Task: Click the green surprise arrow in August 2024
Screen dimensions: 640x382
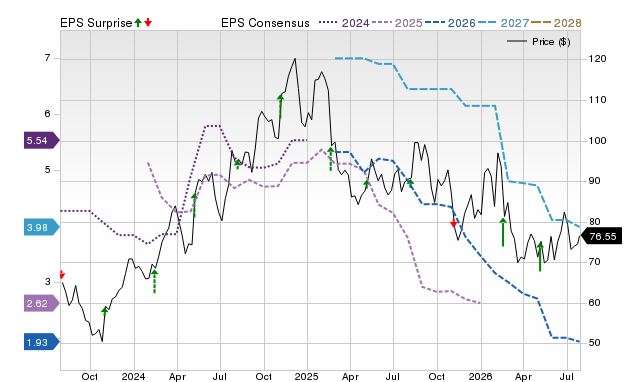Action: pos(238,164)
